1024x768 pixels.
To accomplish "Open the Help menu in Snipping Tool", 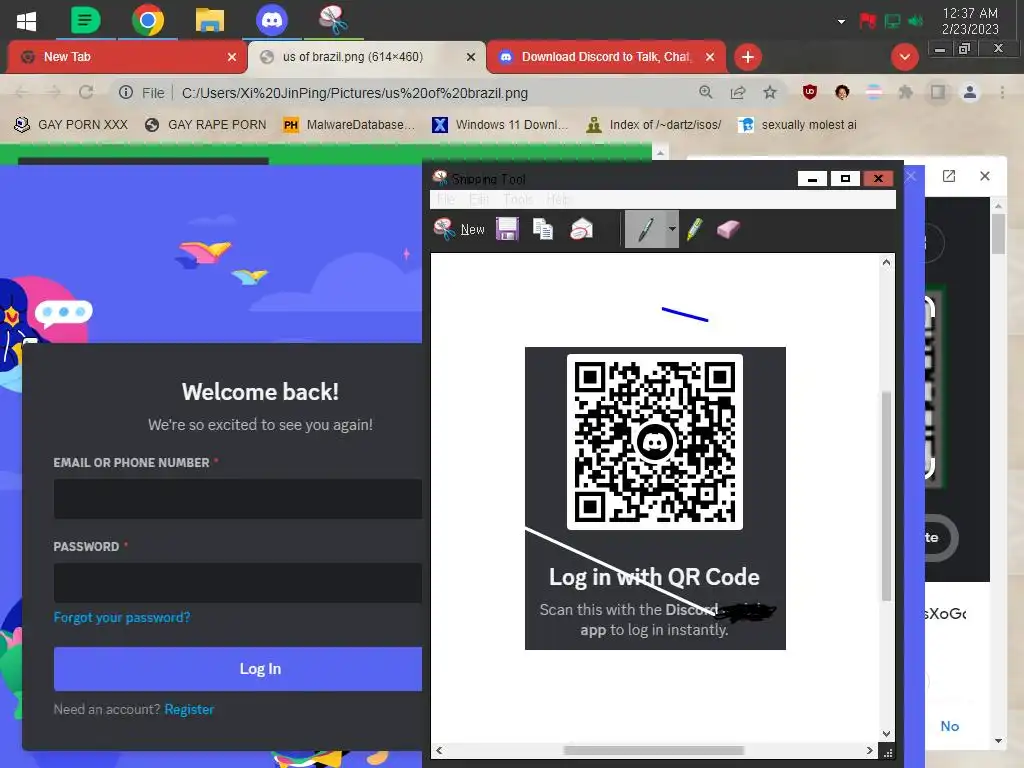I will coord(558,199).
